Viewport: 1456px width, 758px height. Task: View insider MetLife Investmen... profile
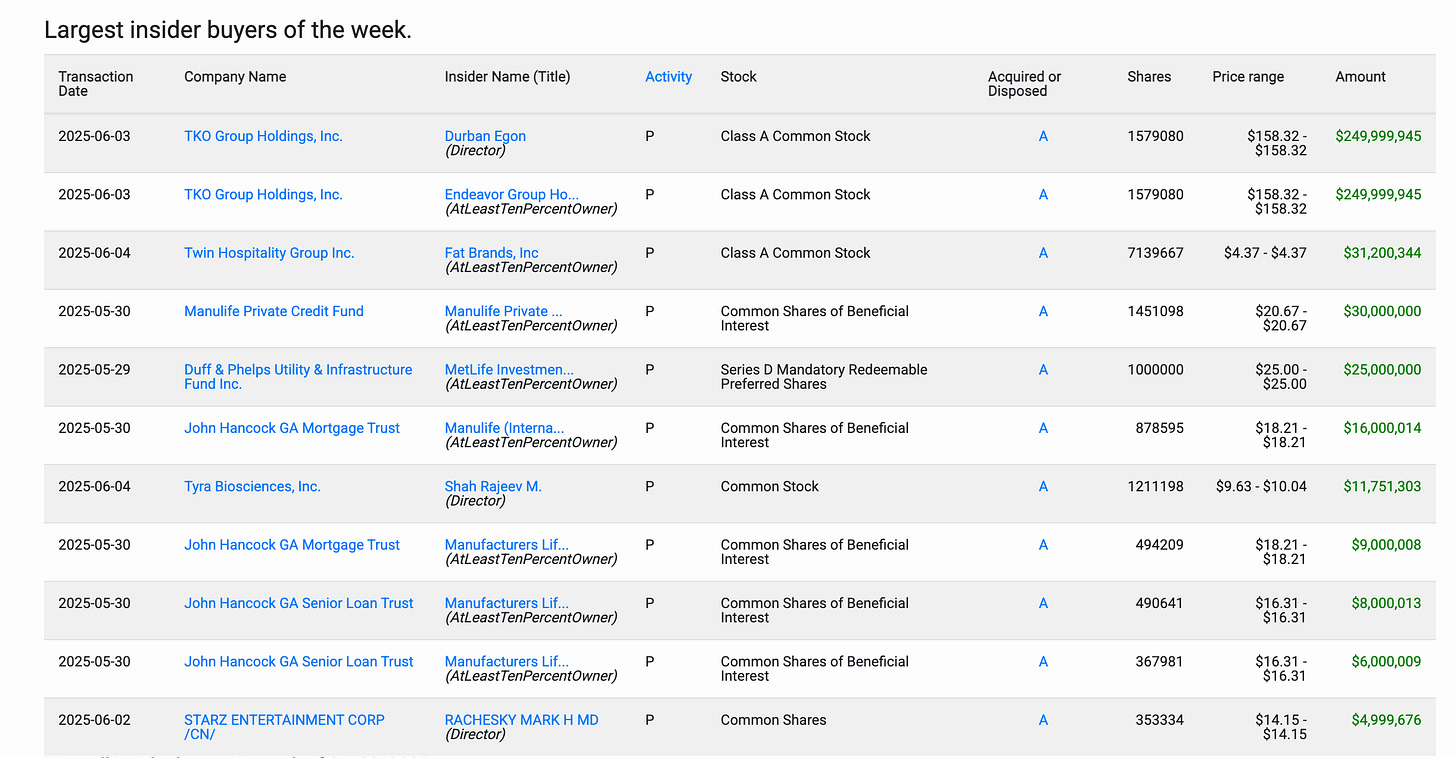(509, 370)
